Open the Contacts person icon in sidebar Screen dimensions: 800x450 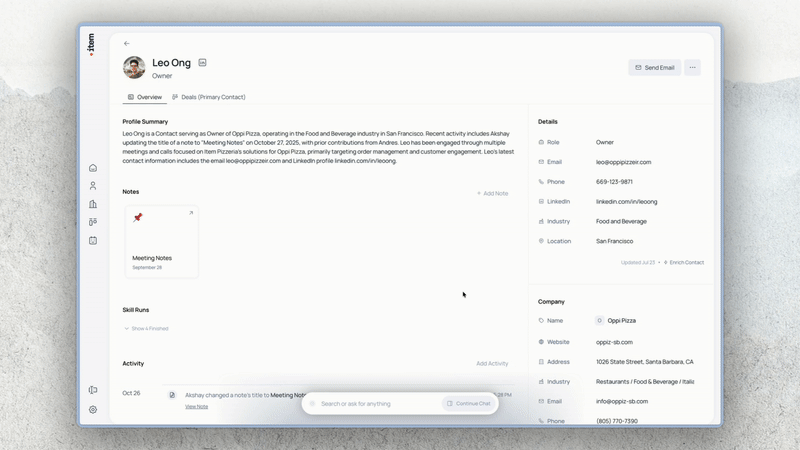[x=93, y=186]
